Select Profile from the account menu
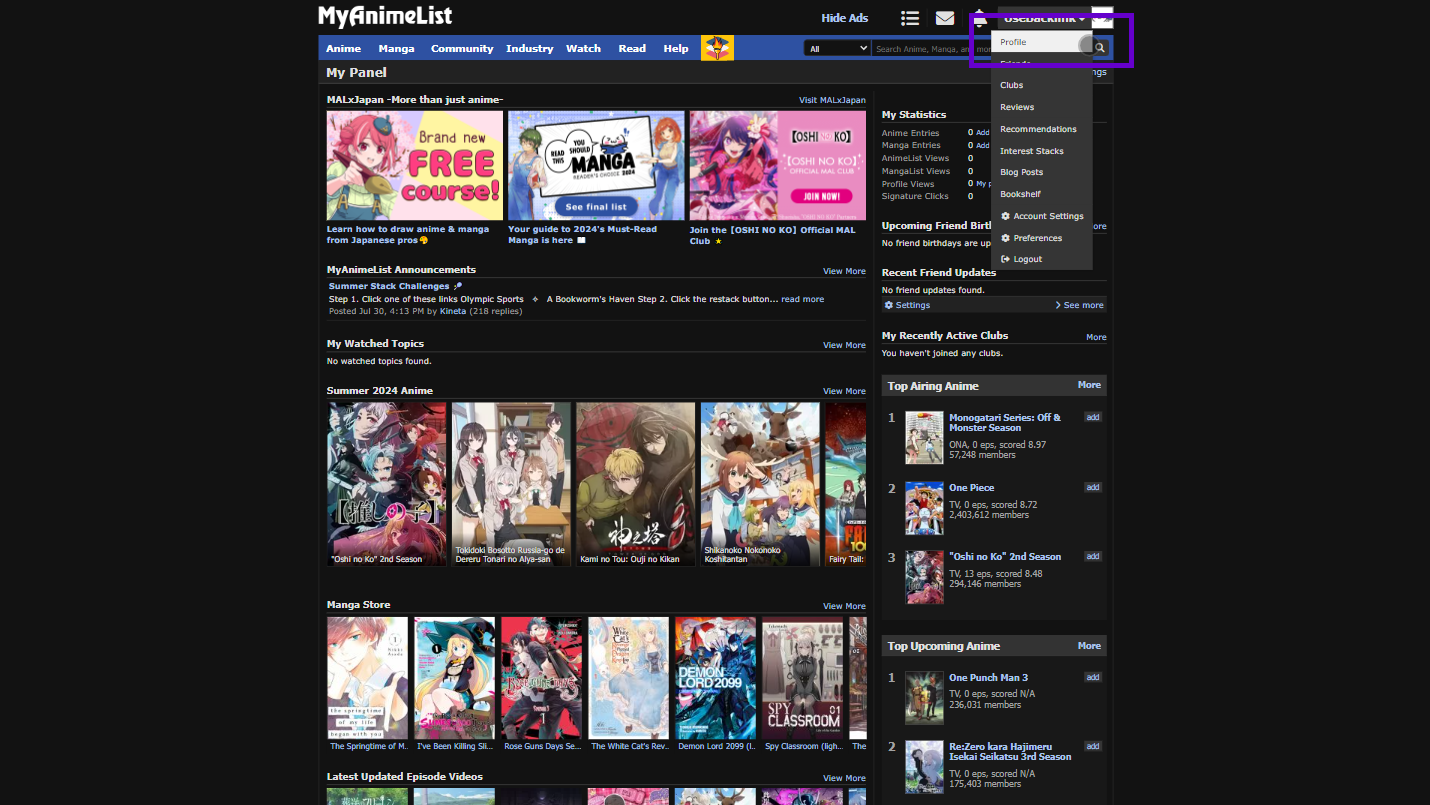This screenshot has width=1430, height=805. (x=1012, y=42)
